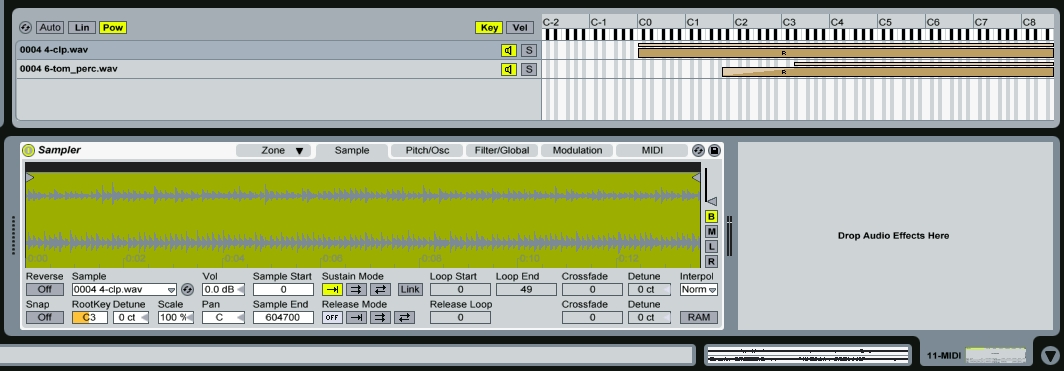Click the lower Crossfade value field
This screenshot has width=1064, height=371.
(x=592, y=317)
